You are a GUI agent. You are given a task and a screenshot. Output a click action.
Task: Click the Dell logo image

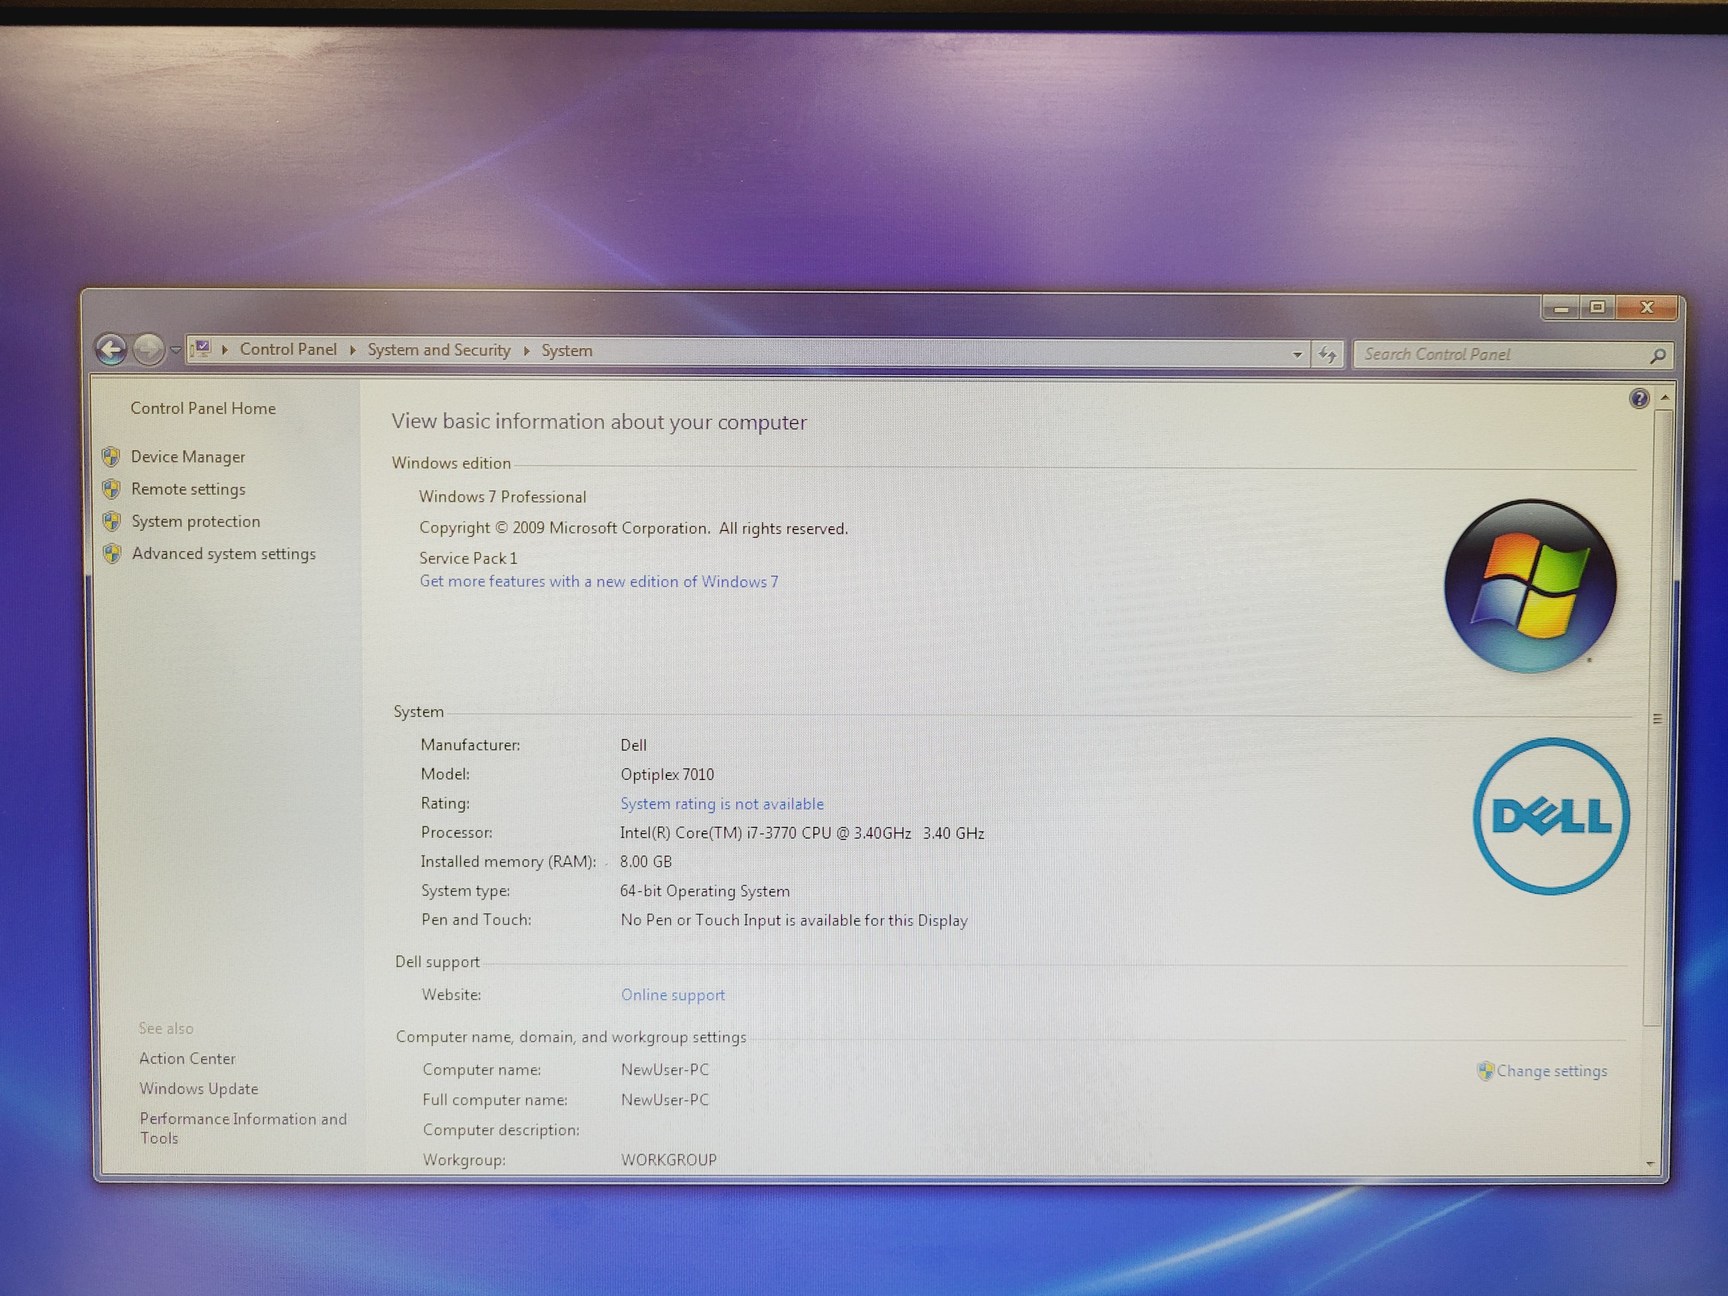pos(1551,816)
